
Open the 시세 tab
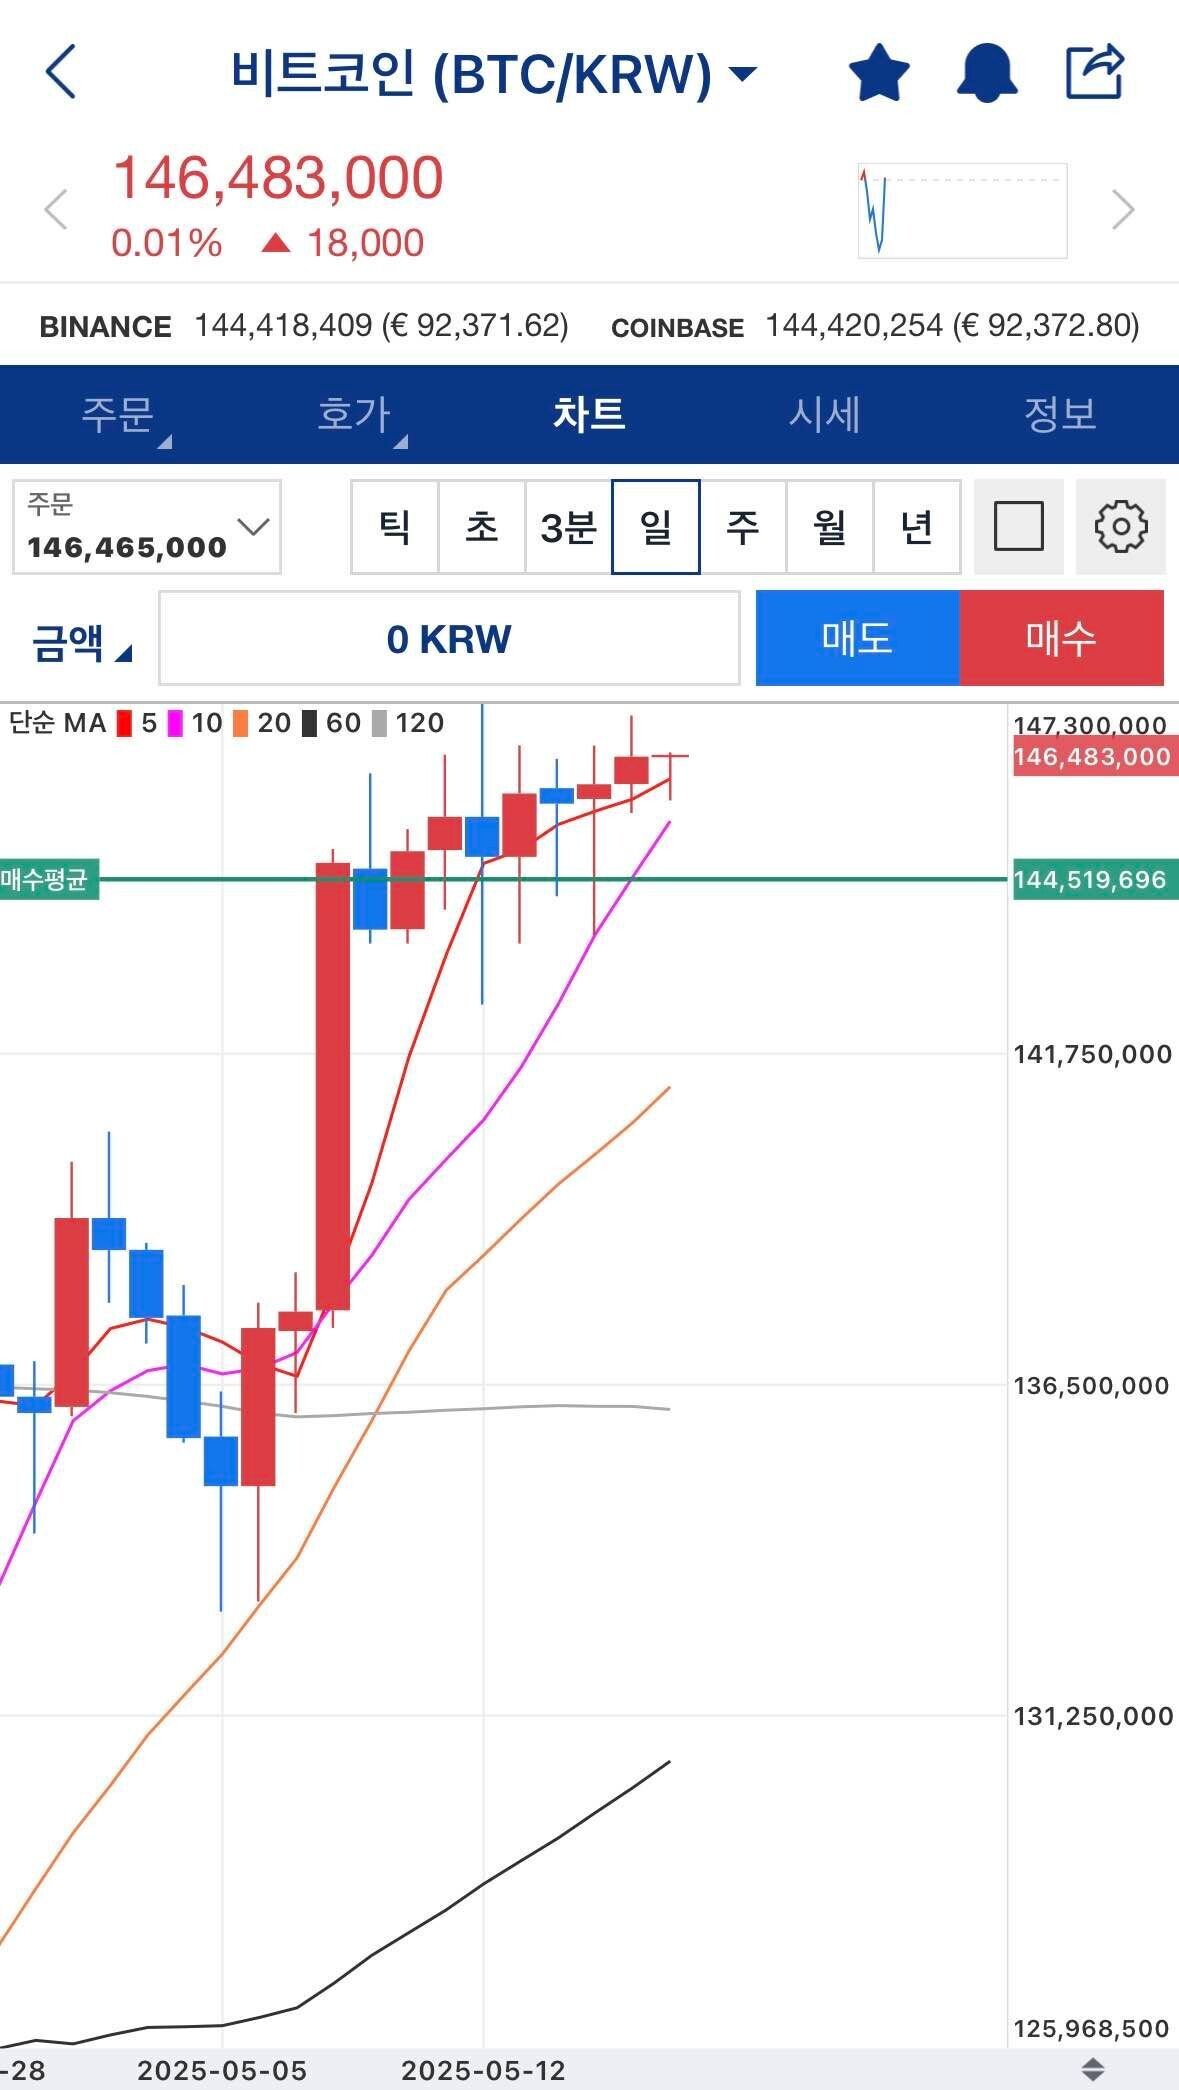click(824, 414)
